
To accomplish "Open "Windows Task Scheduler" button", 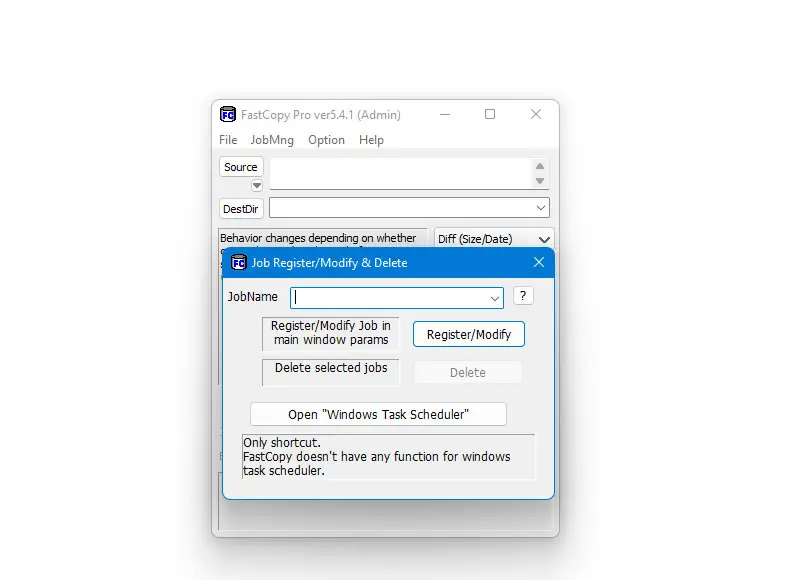I will [x=378, y=415].
